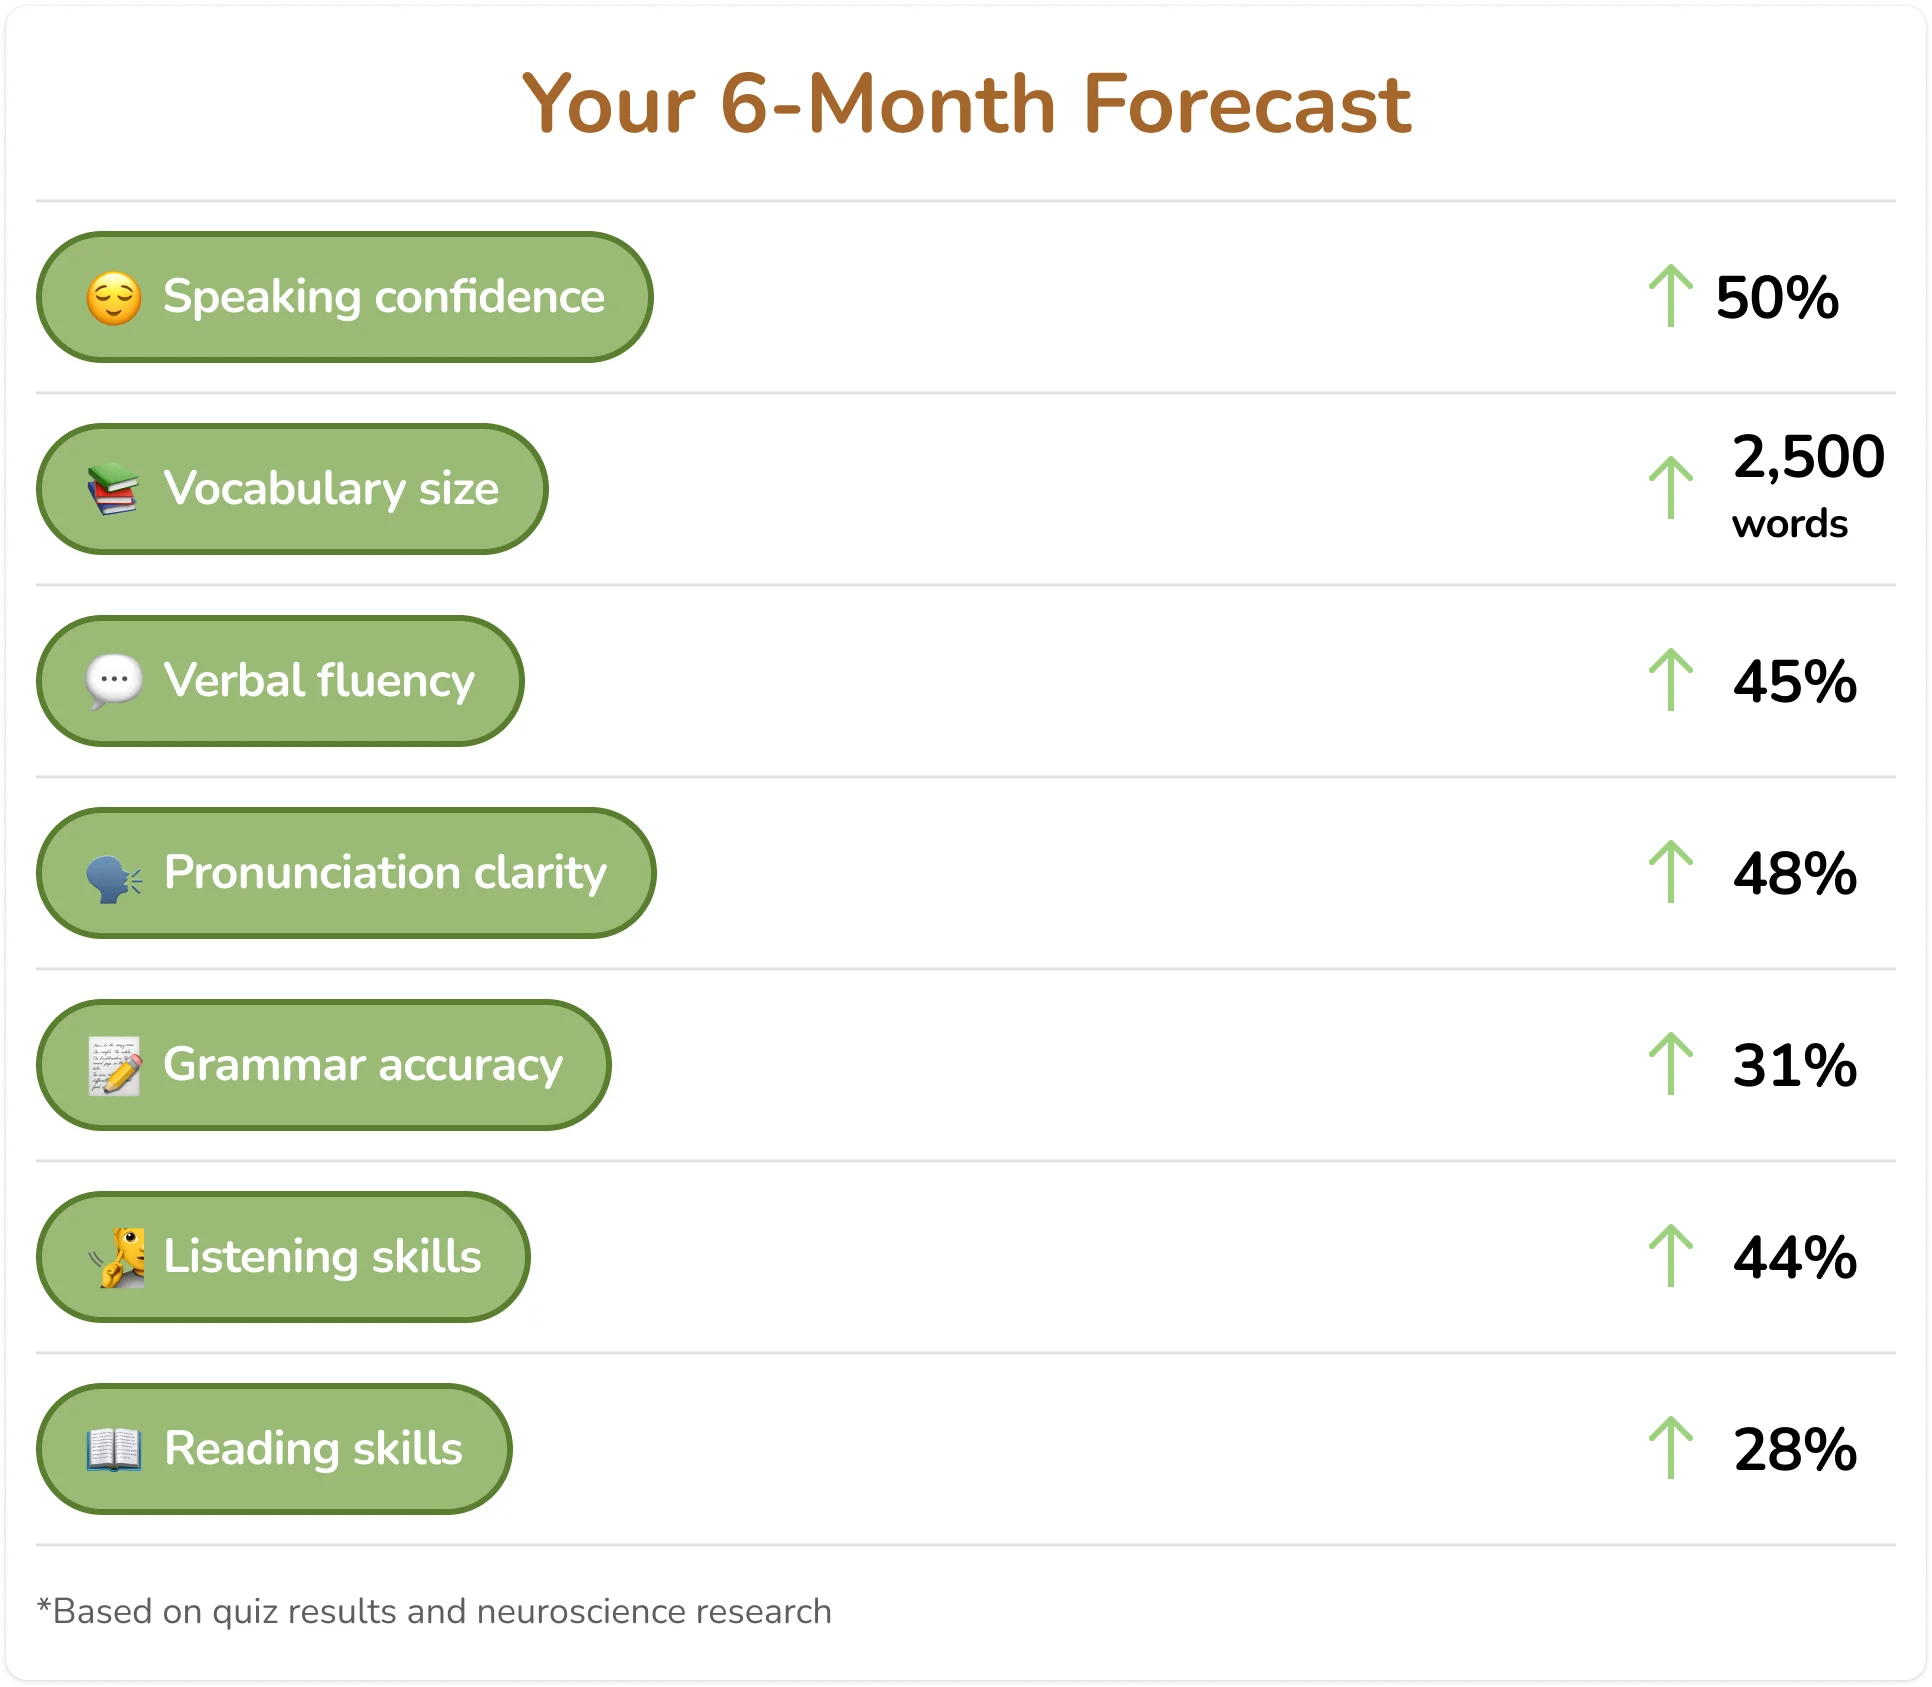Screen dimensions: 1932x1687
Task: Click the memo with pencil emoji
Action: pos(114,1066)
